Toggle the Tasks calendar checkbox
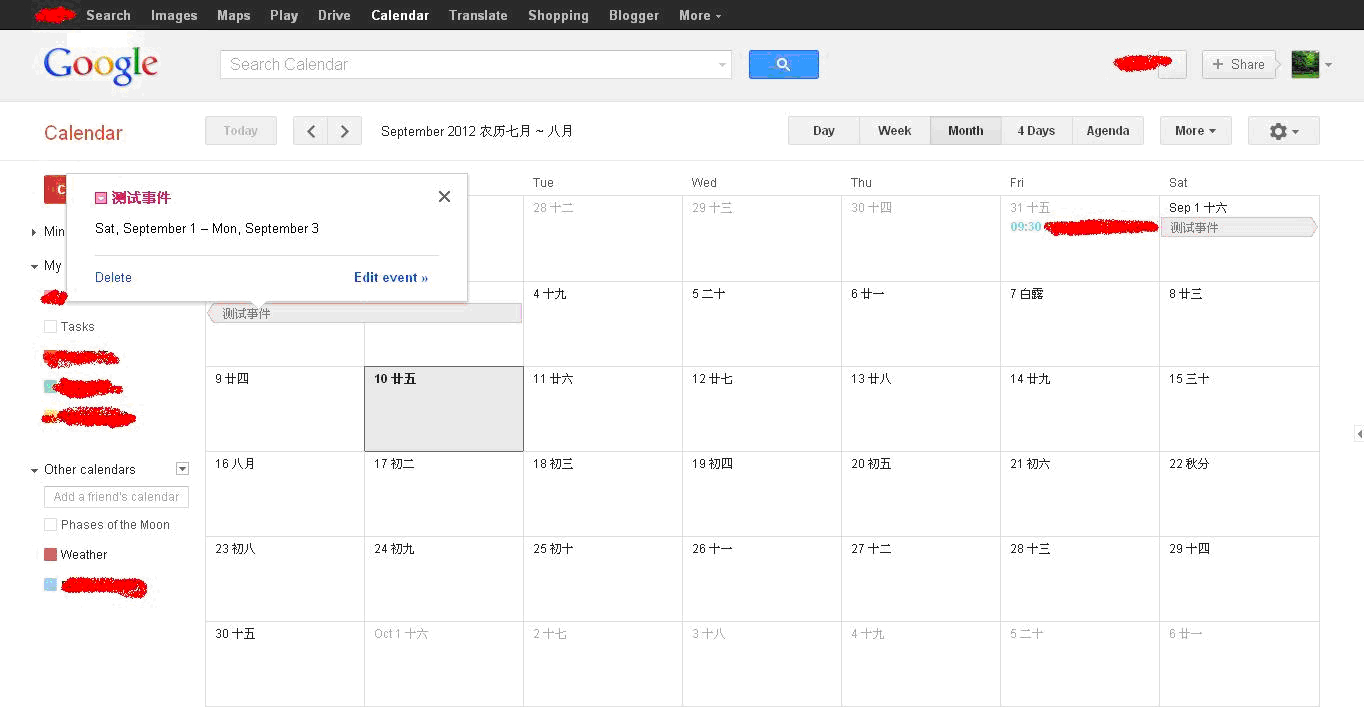 50,327
